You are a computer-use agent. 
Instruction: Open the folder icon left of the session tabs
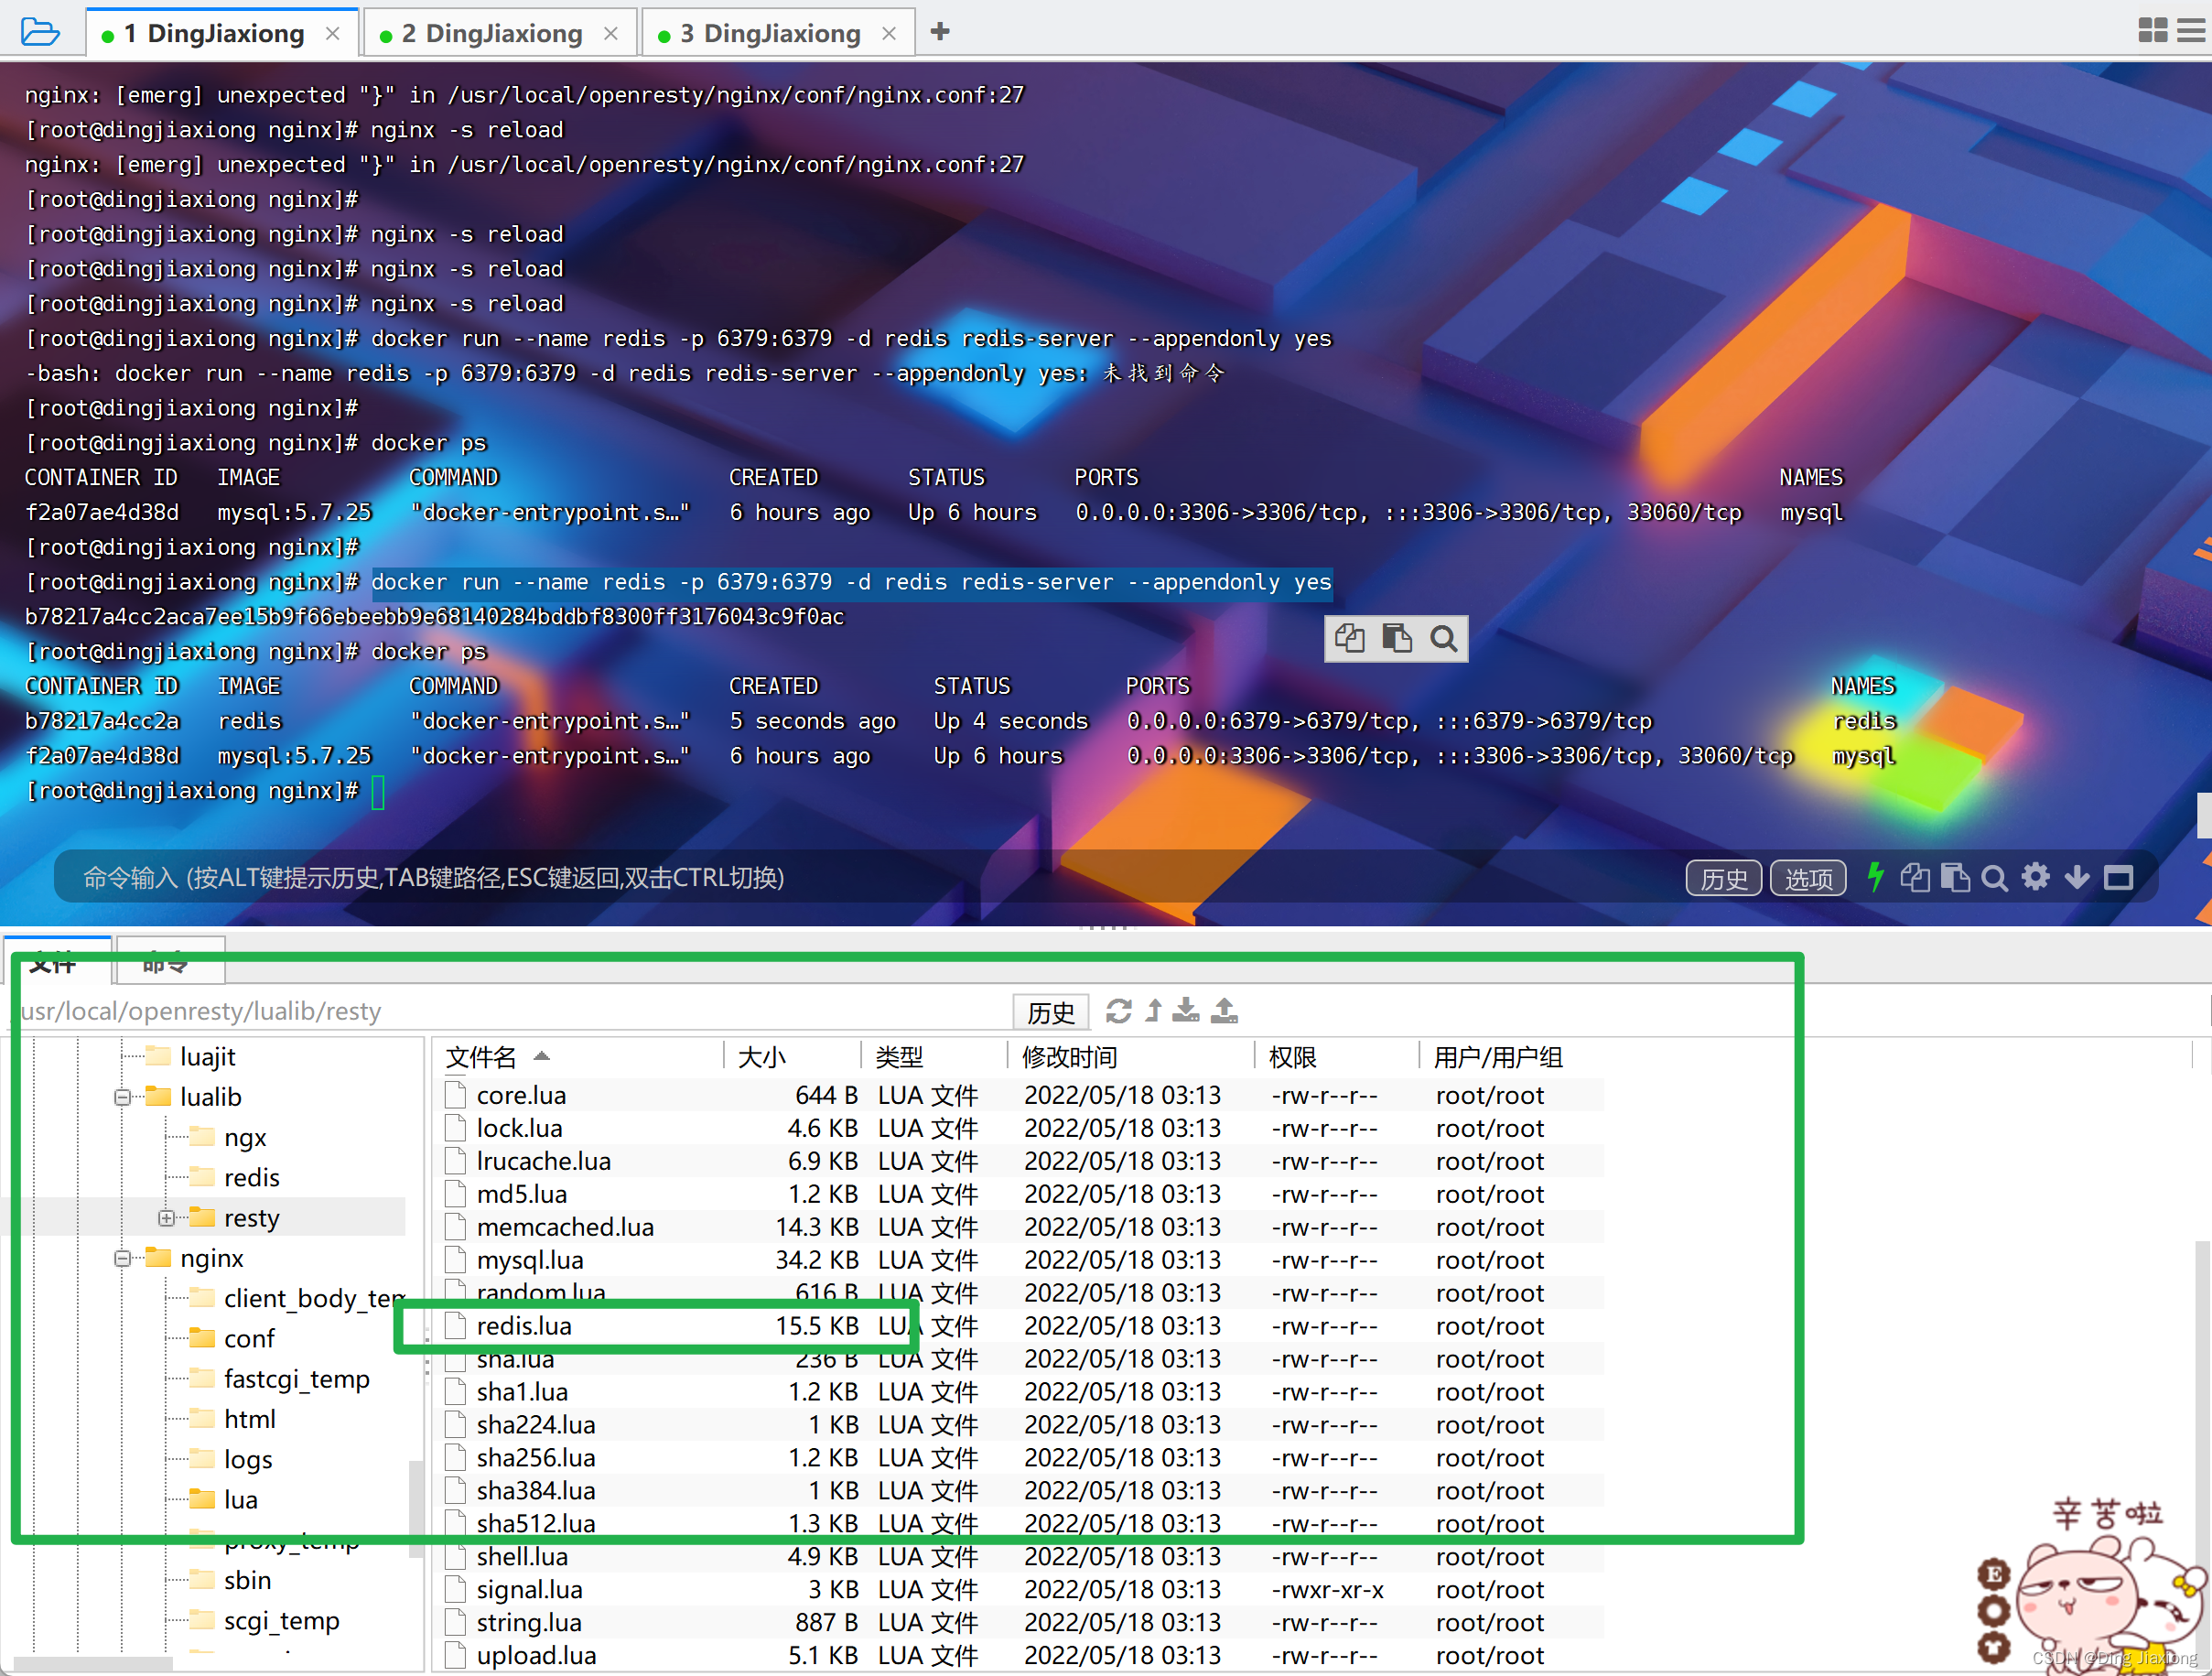[40, 32]
